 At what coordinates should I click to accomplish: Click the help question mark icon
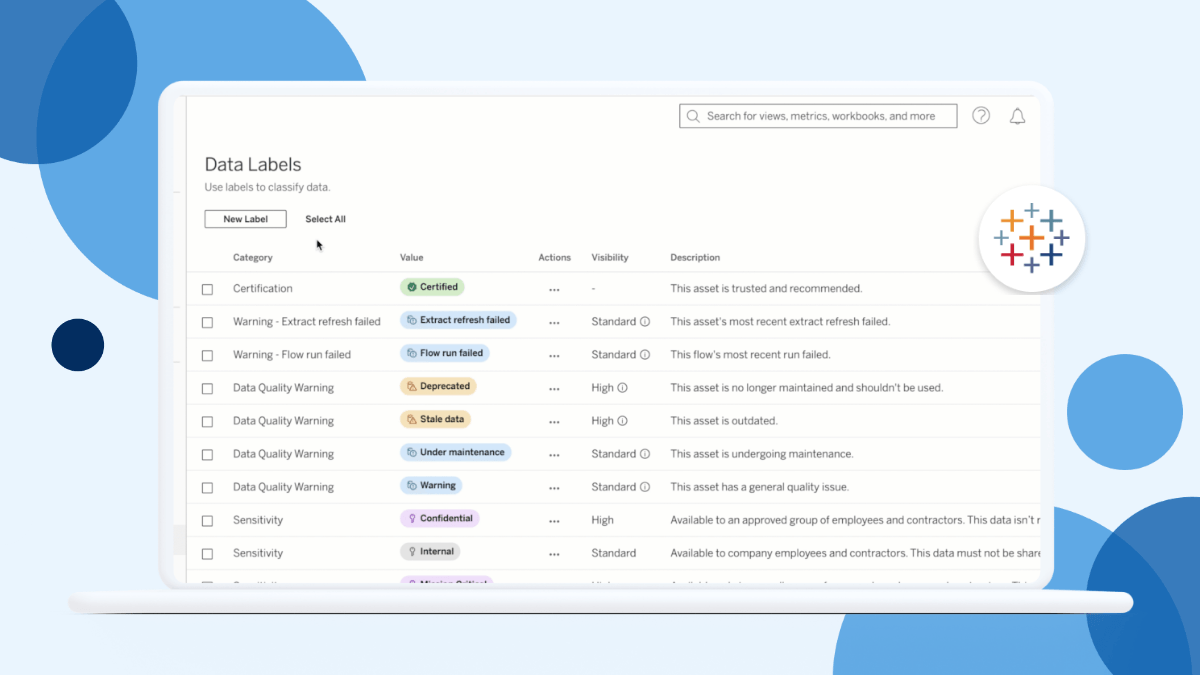(x=981, y=116)
